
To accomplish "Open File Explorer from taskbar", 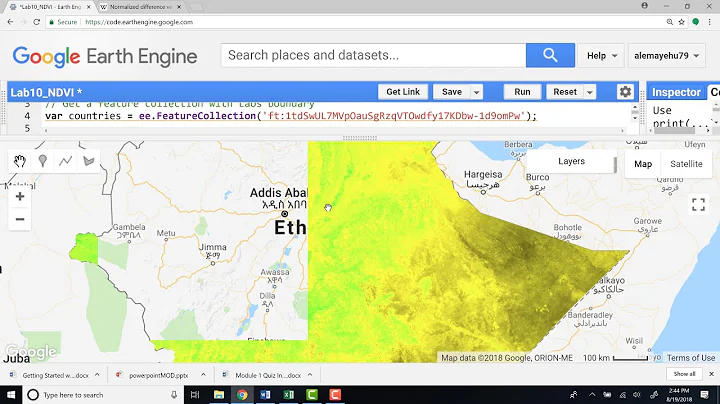I will [x=219, y=395].
